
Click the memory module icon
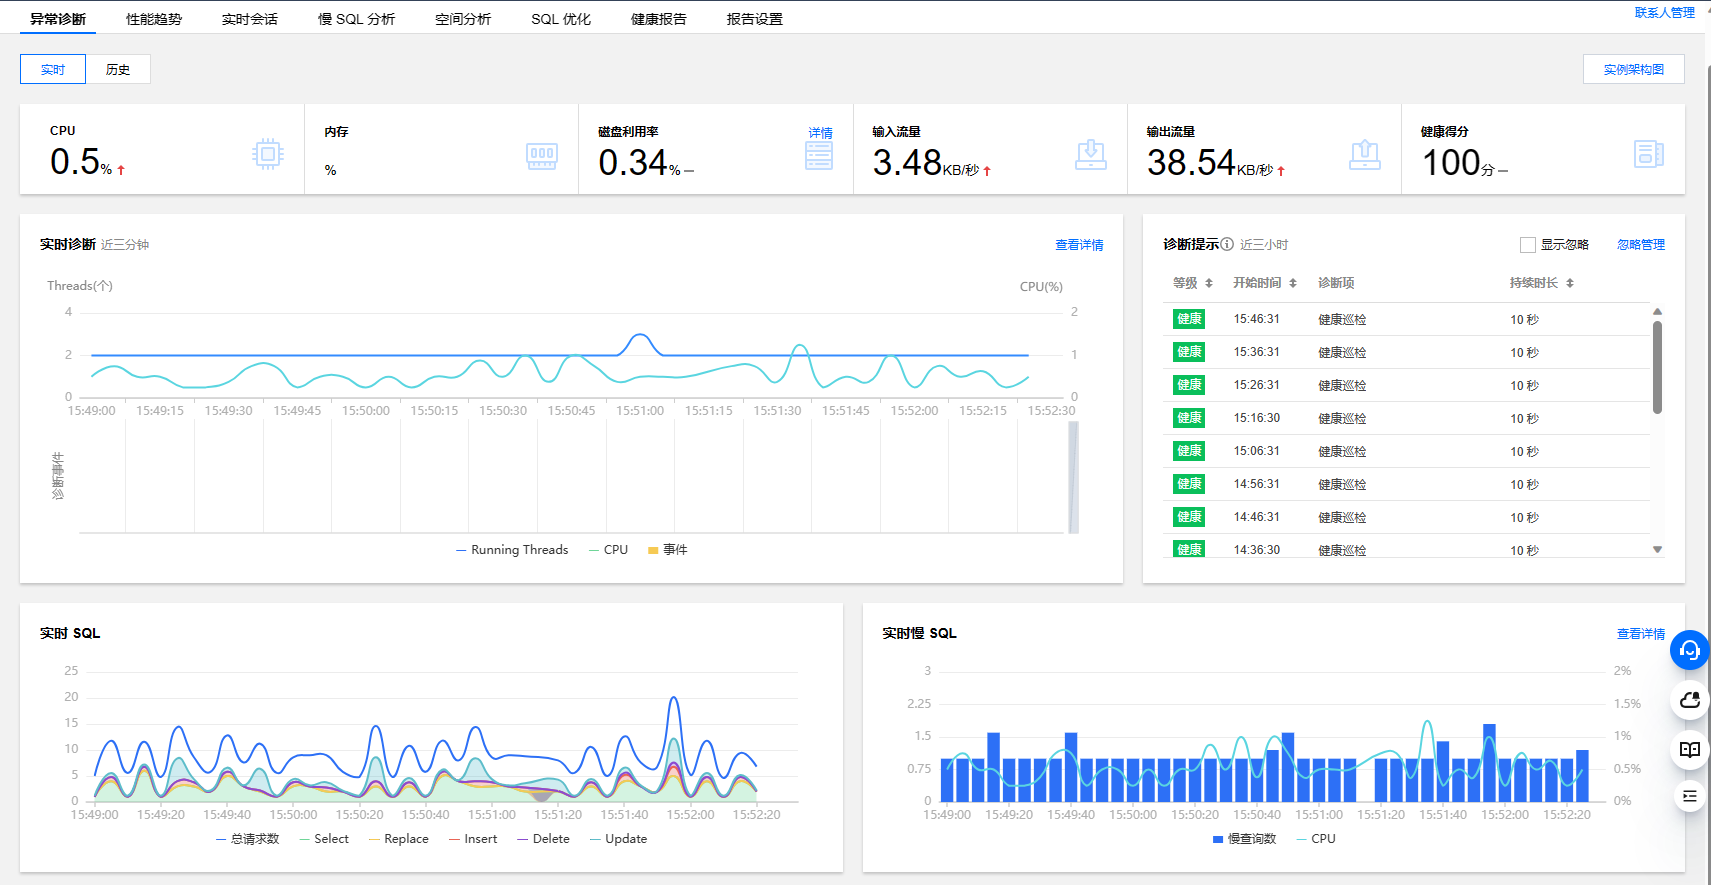pos(542,156)
